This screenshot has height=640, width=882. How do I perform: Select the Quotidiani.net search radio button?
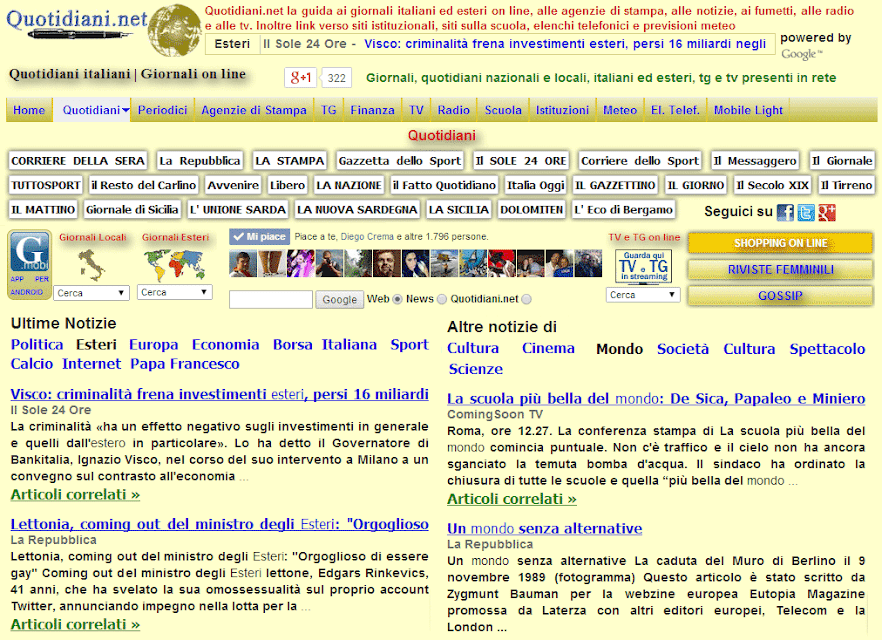[526, 299]
